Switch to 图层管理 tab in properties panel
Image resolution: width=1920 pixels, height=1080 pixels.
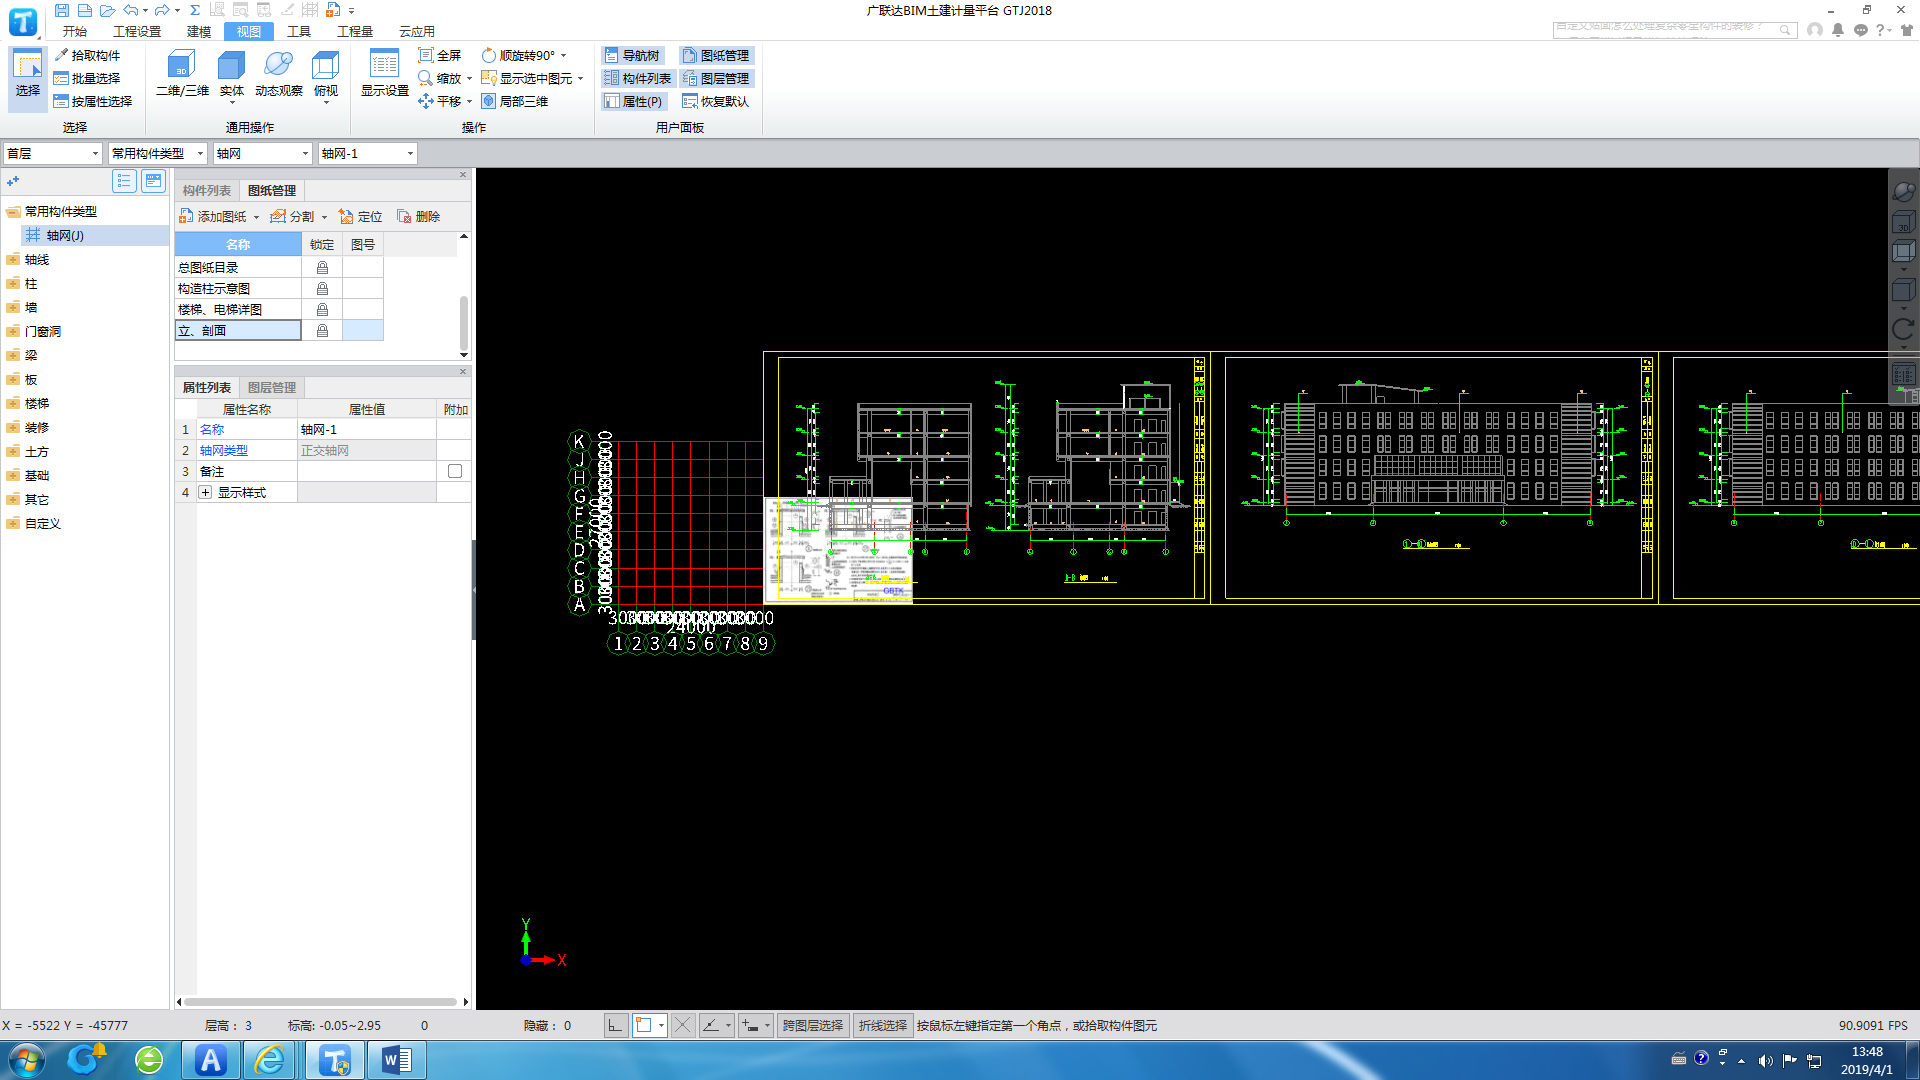tap(272, 387)
